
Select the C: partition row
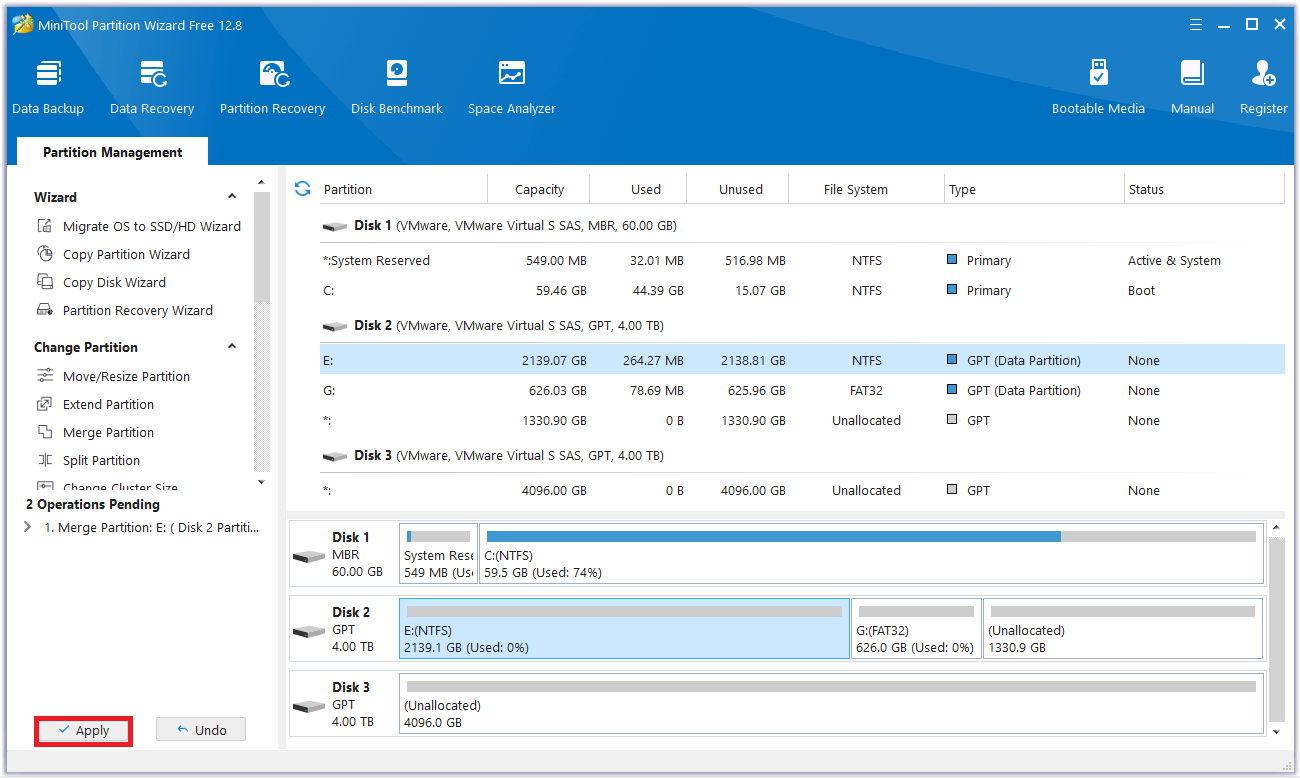click(802, 290)
